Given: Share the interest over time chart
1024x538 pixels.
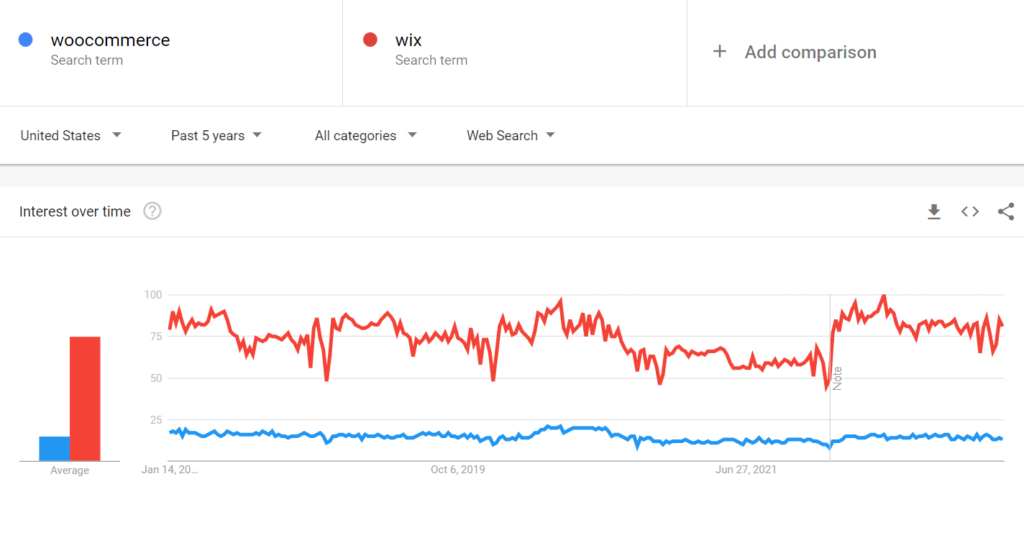Looking at the screenshot, I should point(1006,212).
